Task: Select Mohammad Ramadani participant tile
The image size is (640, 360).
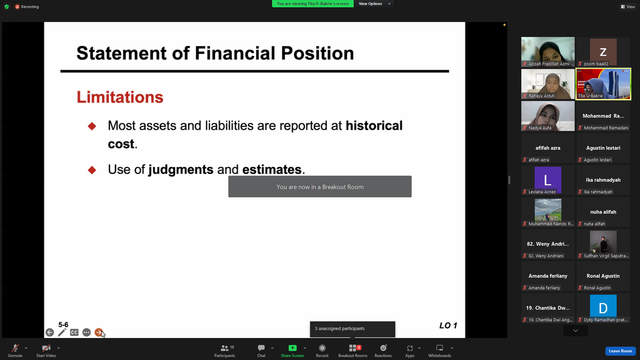Action: (x=603, y=116)
